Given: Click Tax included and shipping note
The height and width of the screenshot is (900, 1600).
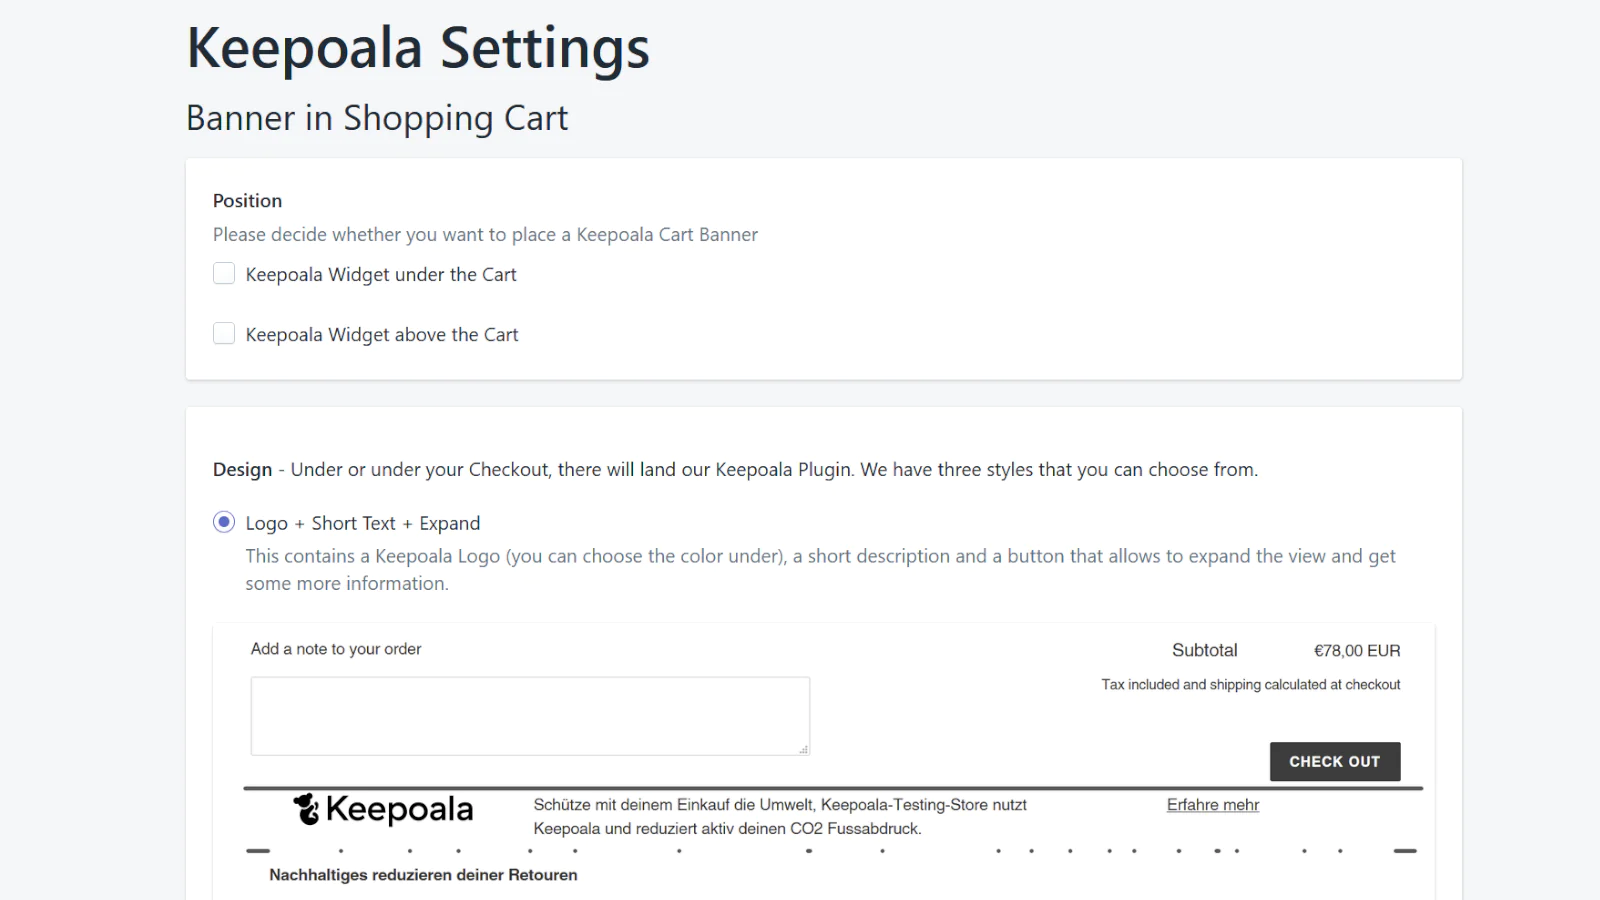Looking at the screenshot, I should point(1250,684).
